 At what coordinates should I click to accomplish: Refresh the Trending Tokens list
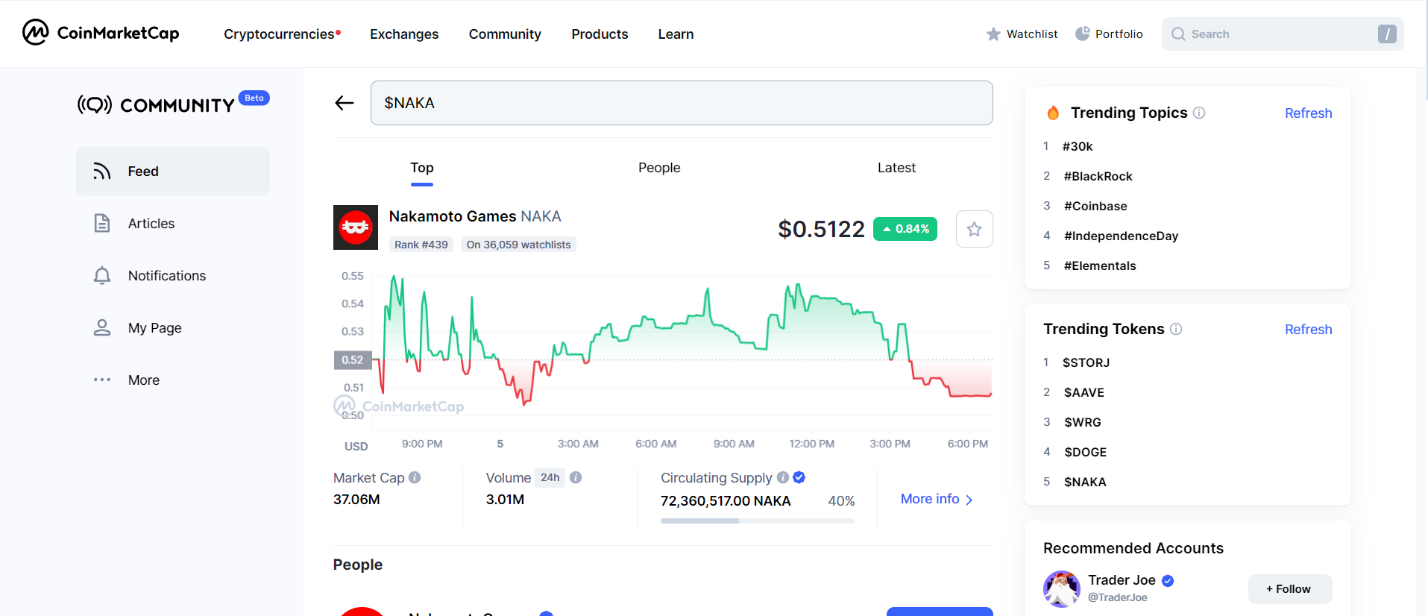point(1308,329)
